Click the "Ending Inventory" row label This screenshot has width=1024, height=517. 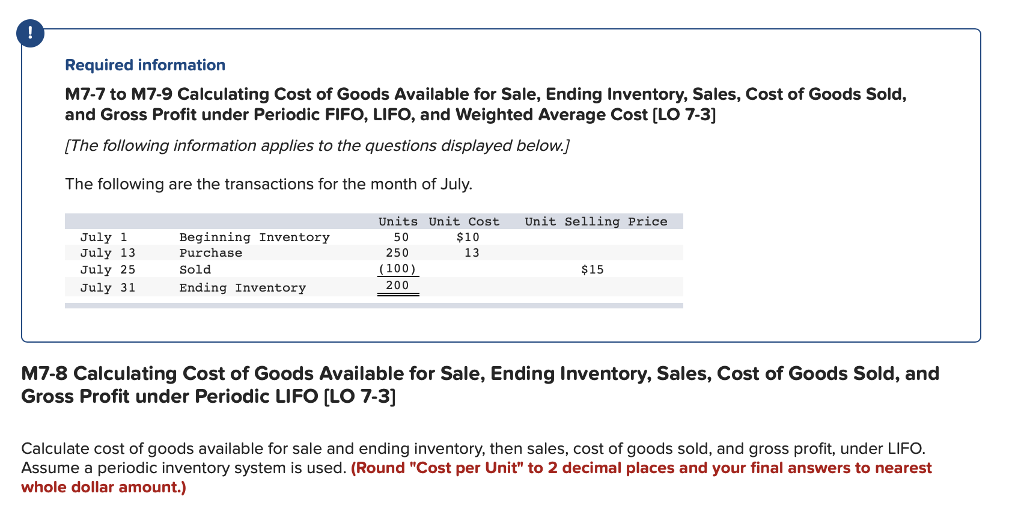242,288
